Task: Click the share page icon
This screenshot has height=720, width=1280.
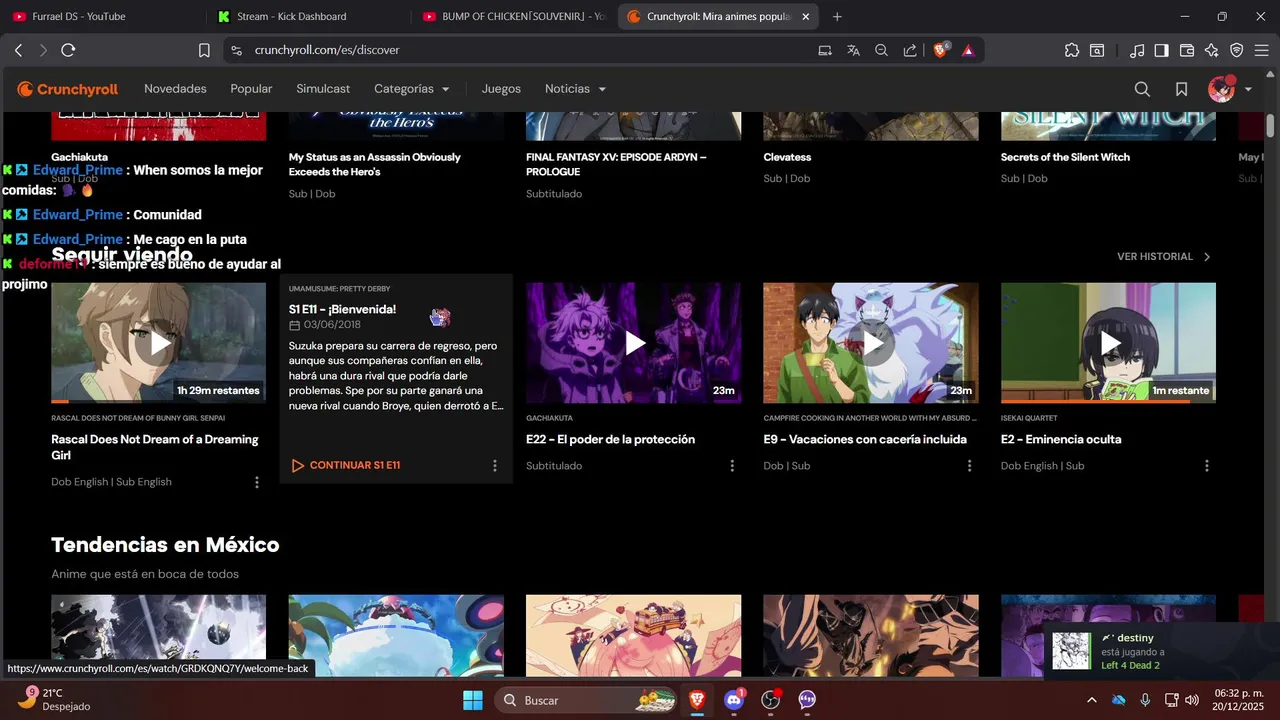Action: (x=910, y=50)
